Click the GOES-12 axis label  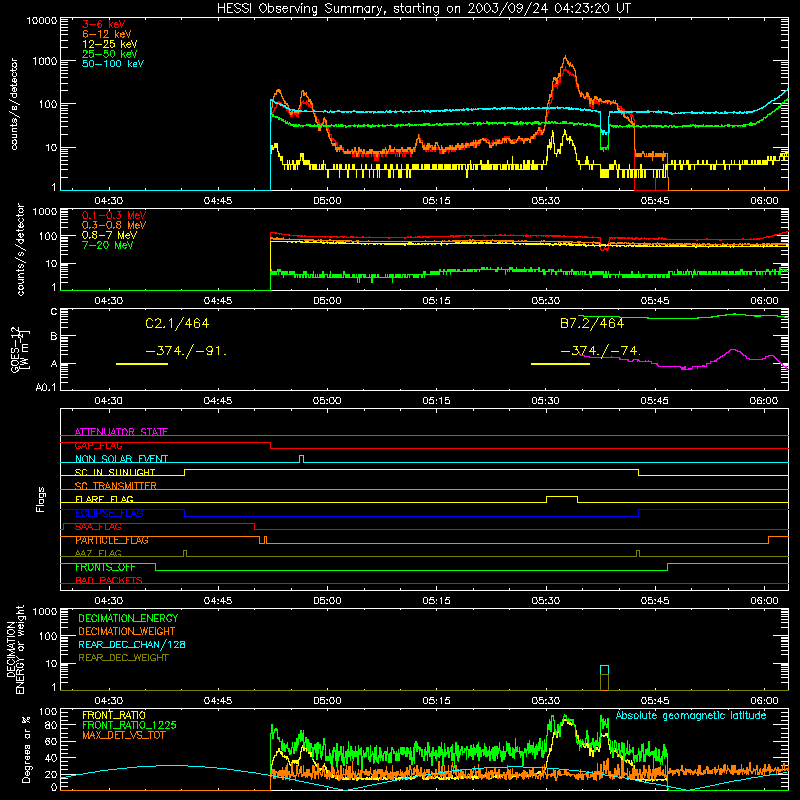(20, 349)
